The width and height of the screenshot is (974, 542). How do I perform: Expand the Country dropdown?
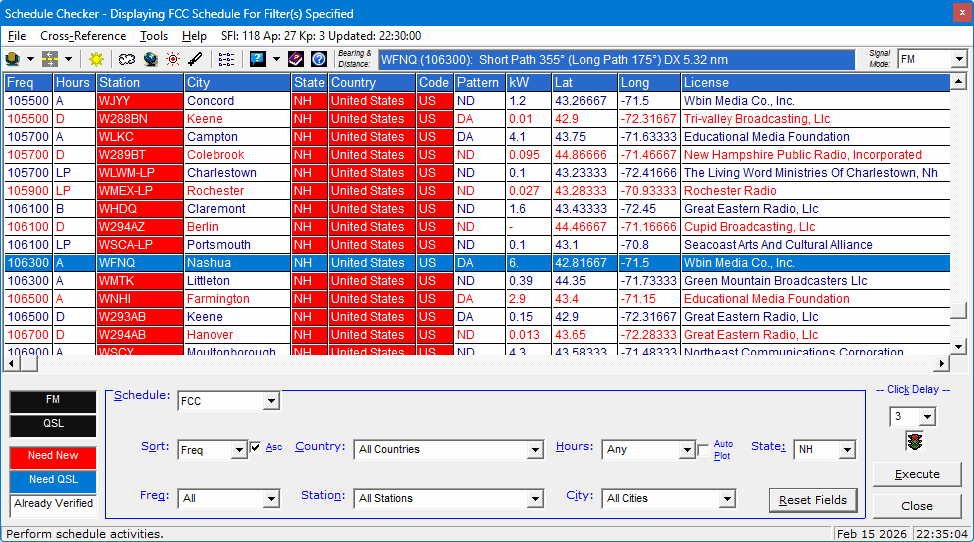(x=535, y=450)
